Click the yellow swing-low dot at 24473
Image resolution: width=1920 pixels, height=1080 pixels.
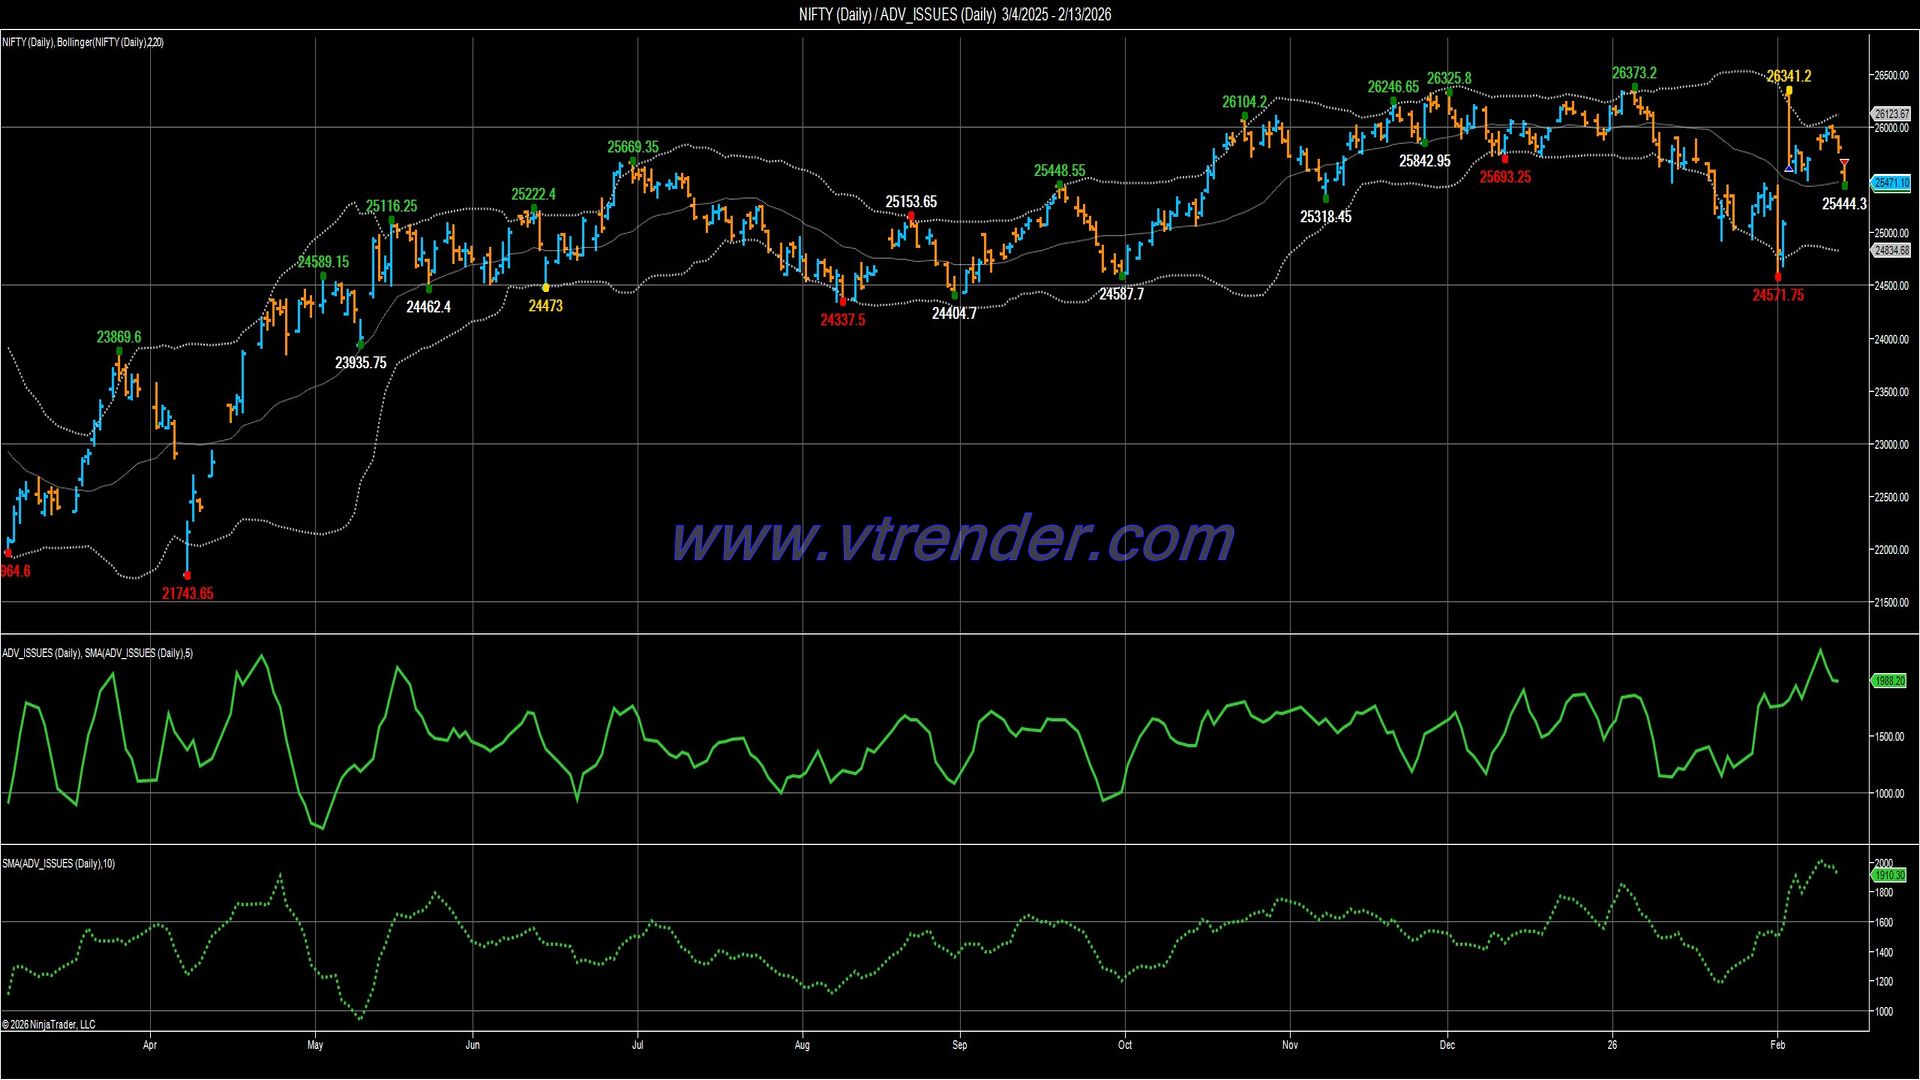[545, 288]
